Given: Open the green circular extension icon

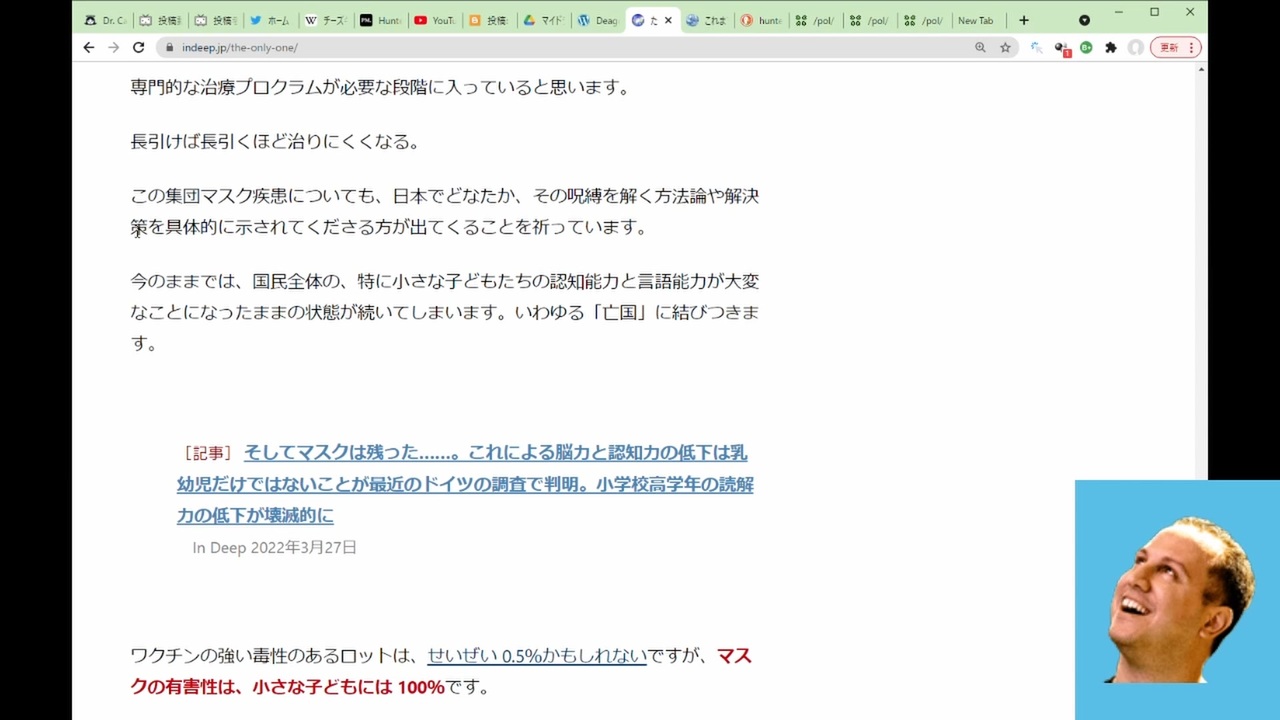Looking at the screenshot, I should [x=1086, y=47].
